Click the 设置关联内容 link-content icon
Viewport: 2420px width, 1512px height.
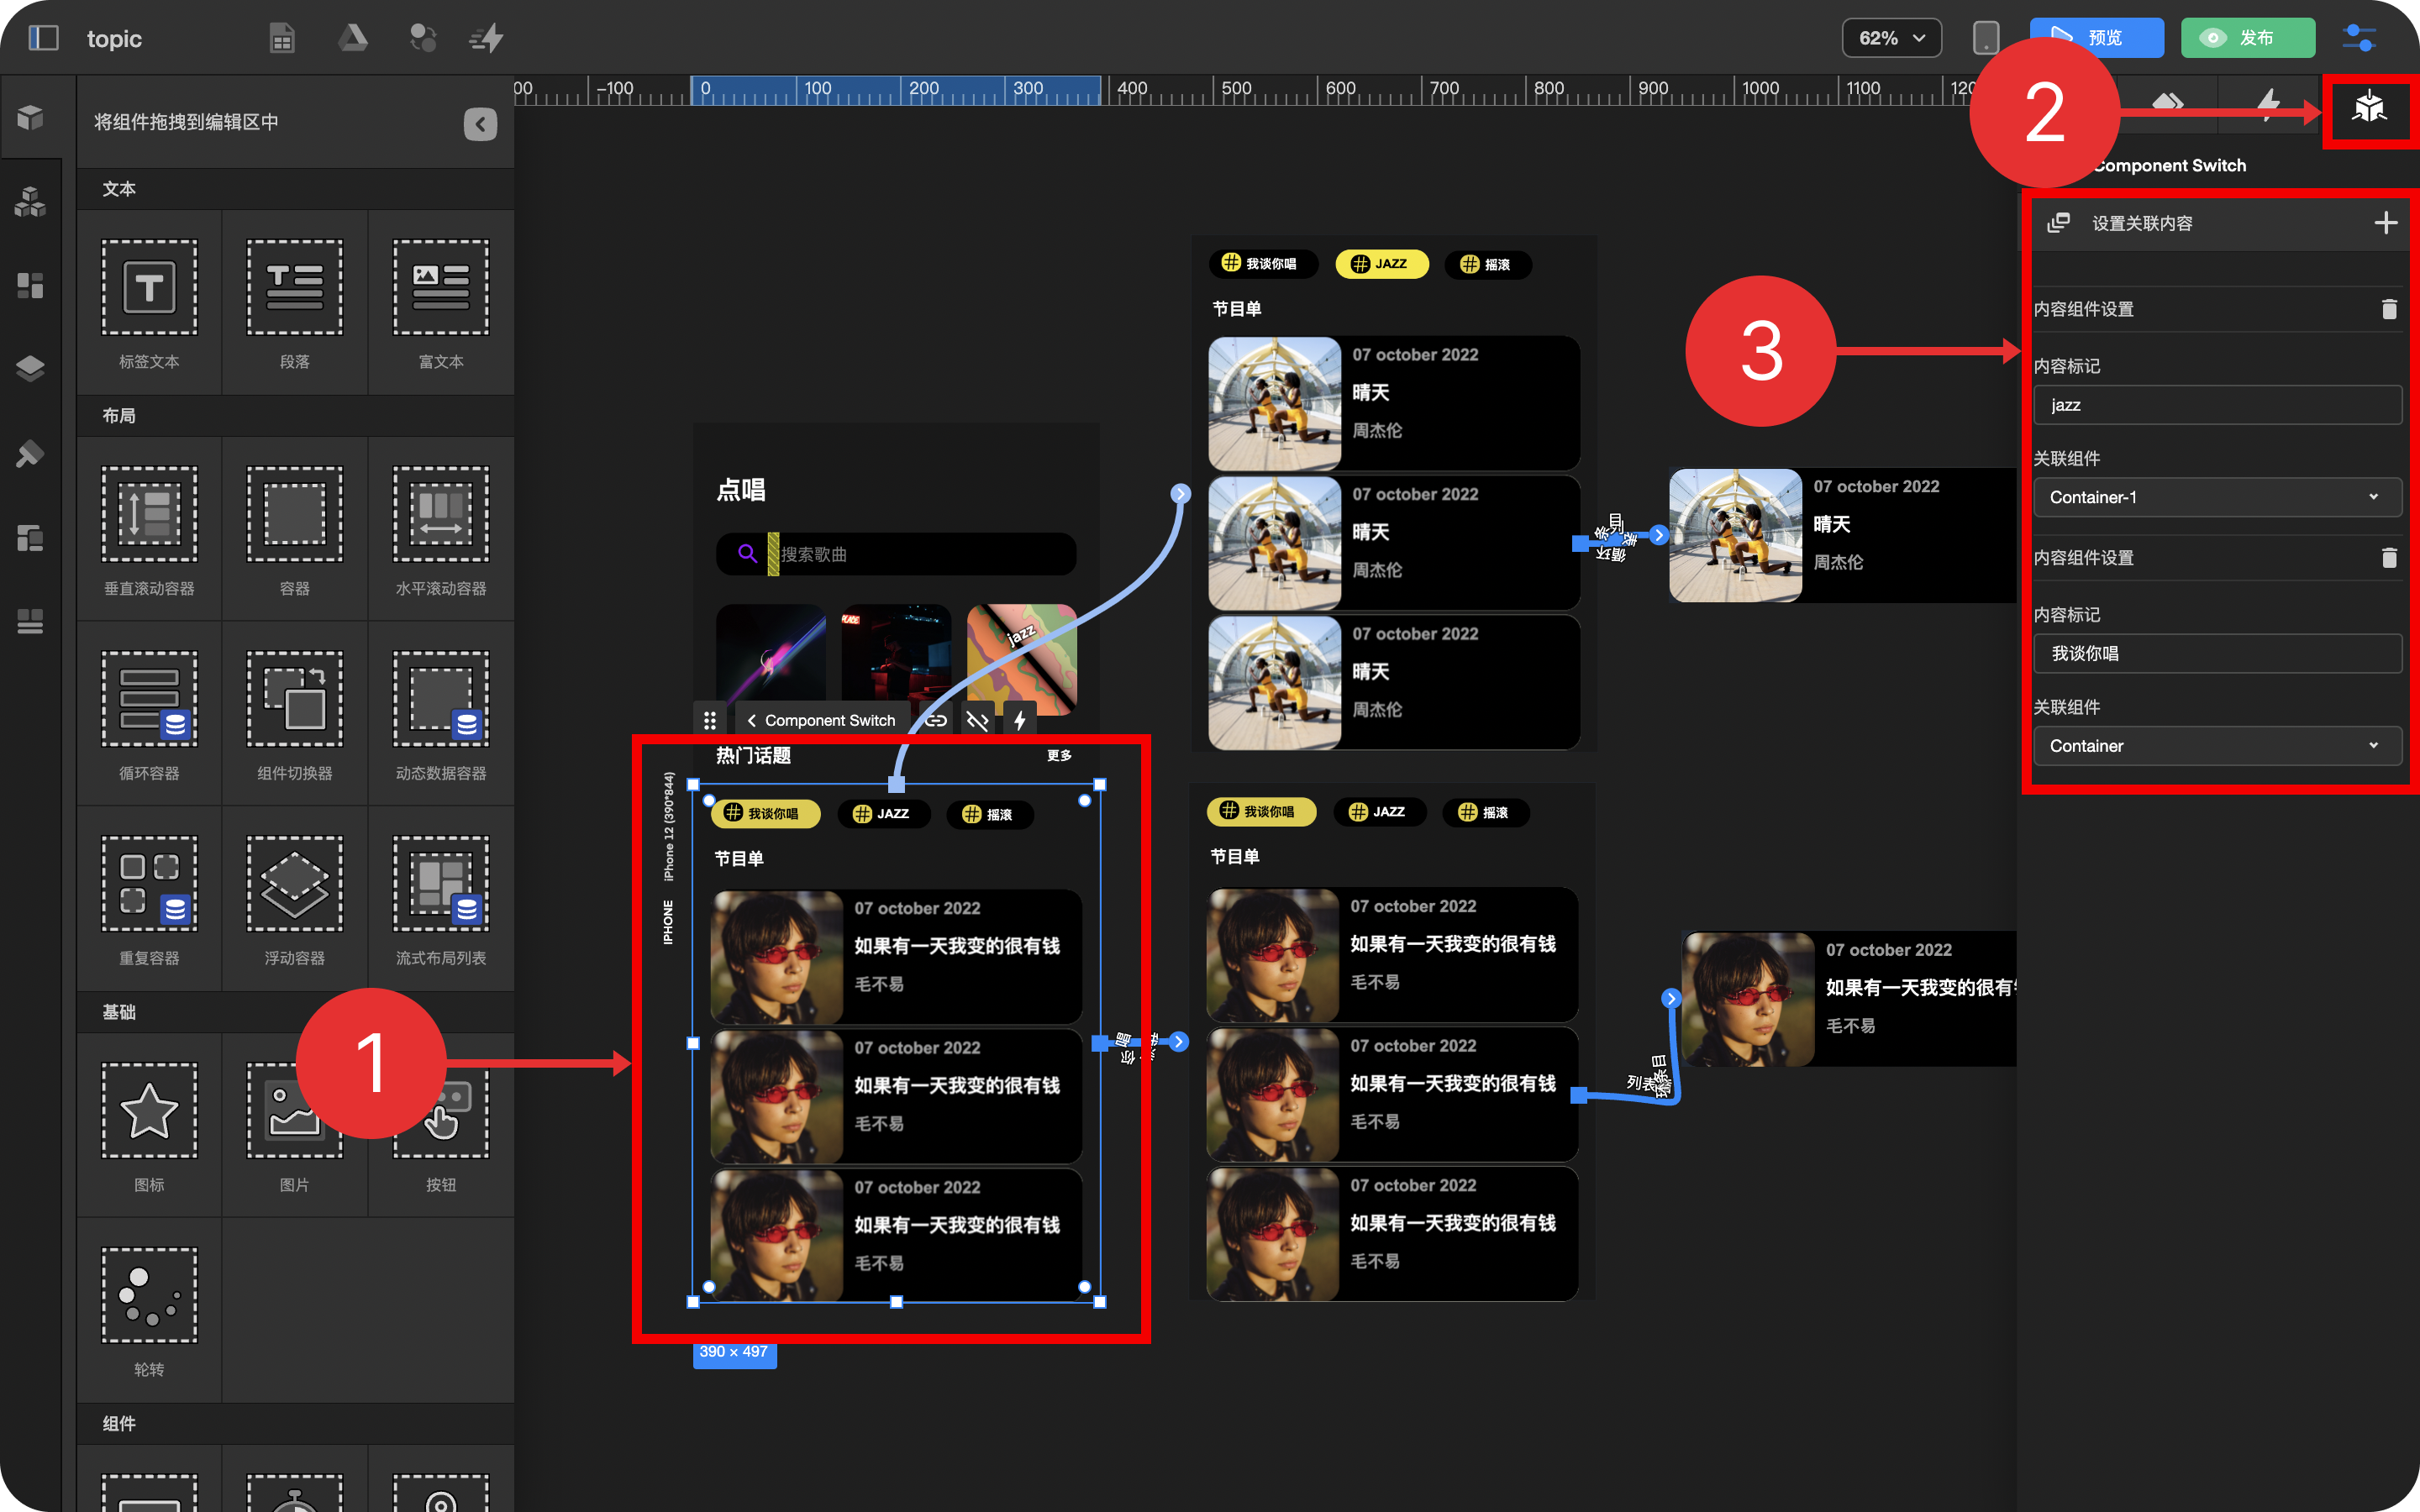tap(2058, 222)
